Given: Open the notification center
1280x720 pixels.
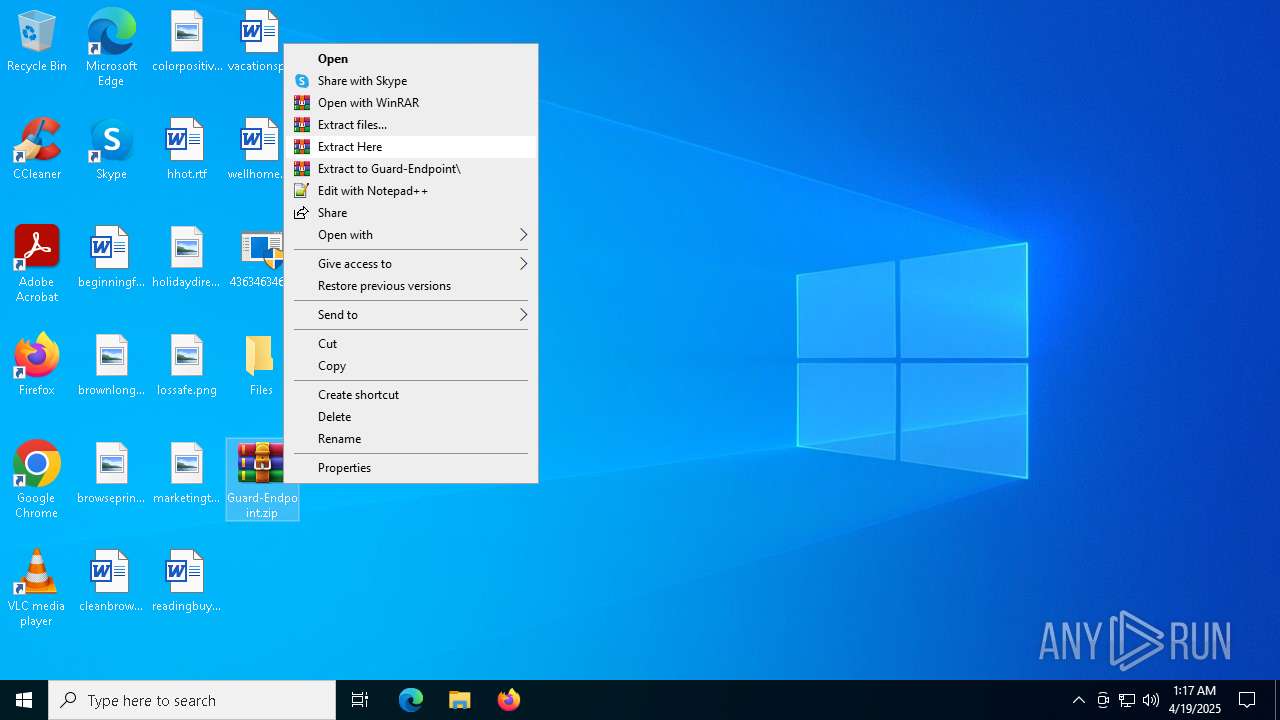Looking at the screenshot, I should tap(1247, 700).
